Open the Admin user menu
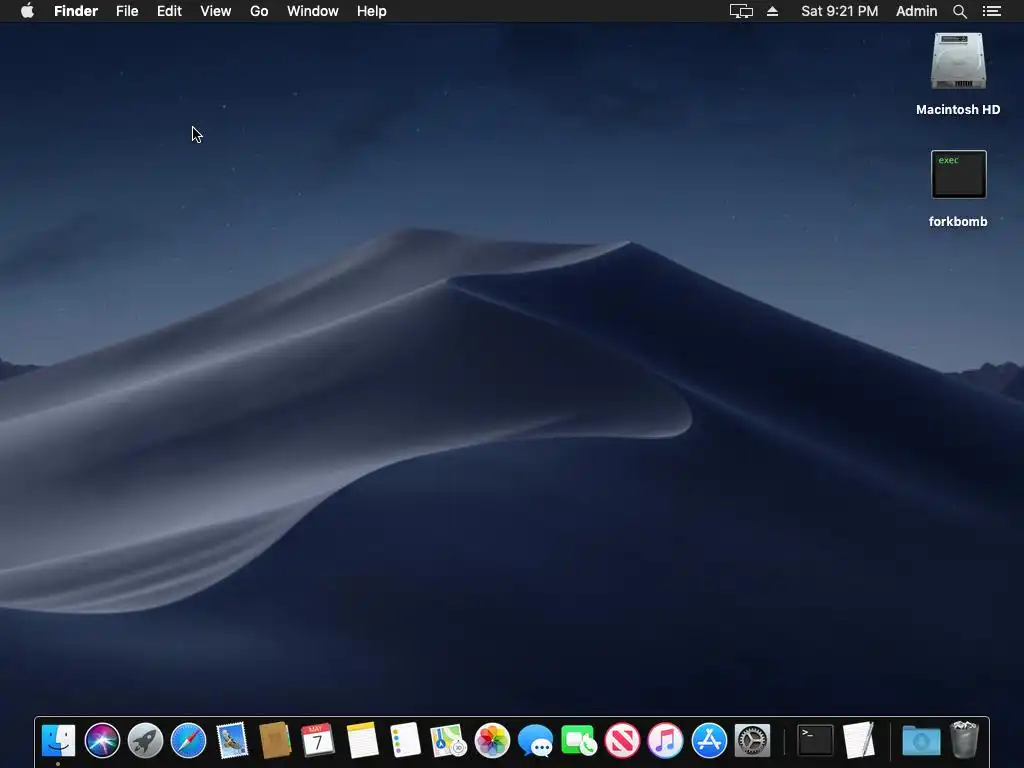 click(916, 11)
